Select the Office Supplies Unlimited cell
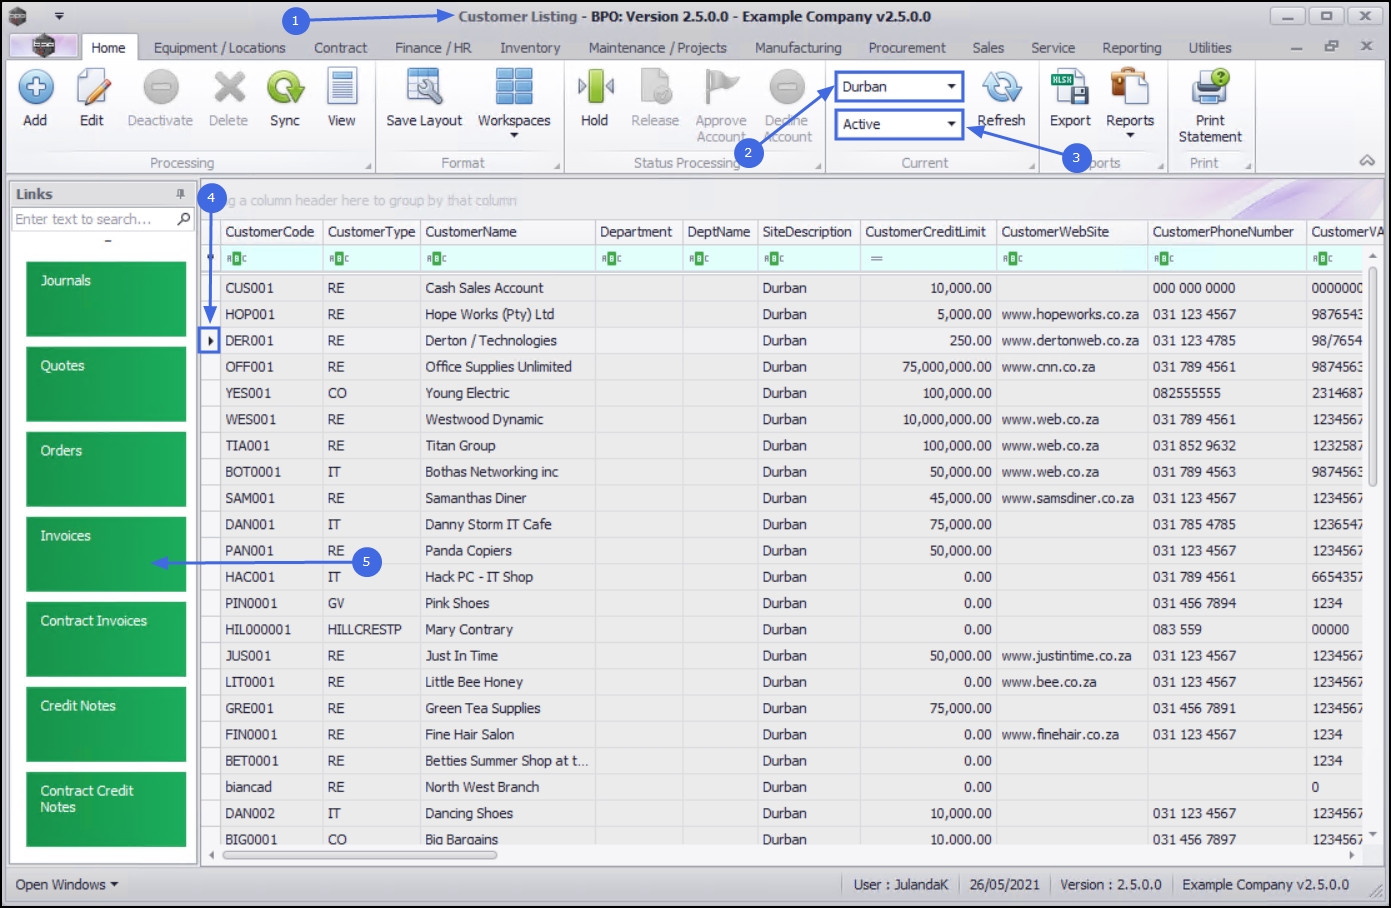1391x908 pixels. [508, 367]
